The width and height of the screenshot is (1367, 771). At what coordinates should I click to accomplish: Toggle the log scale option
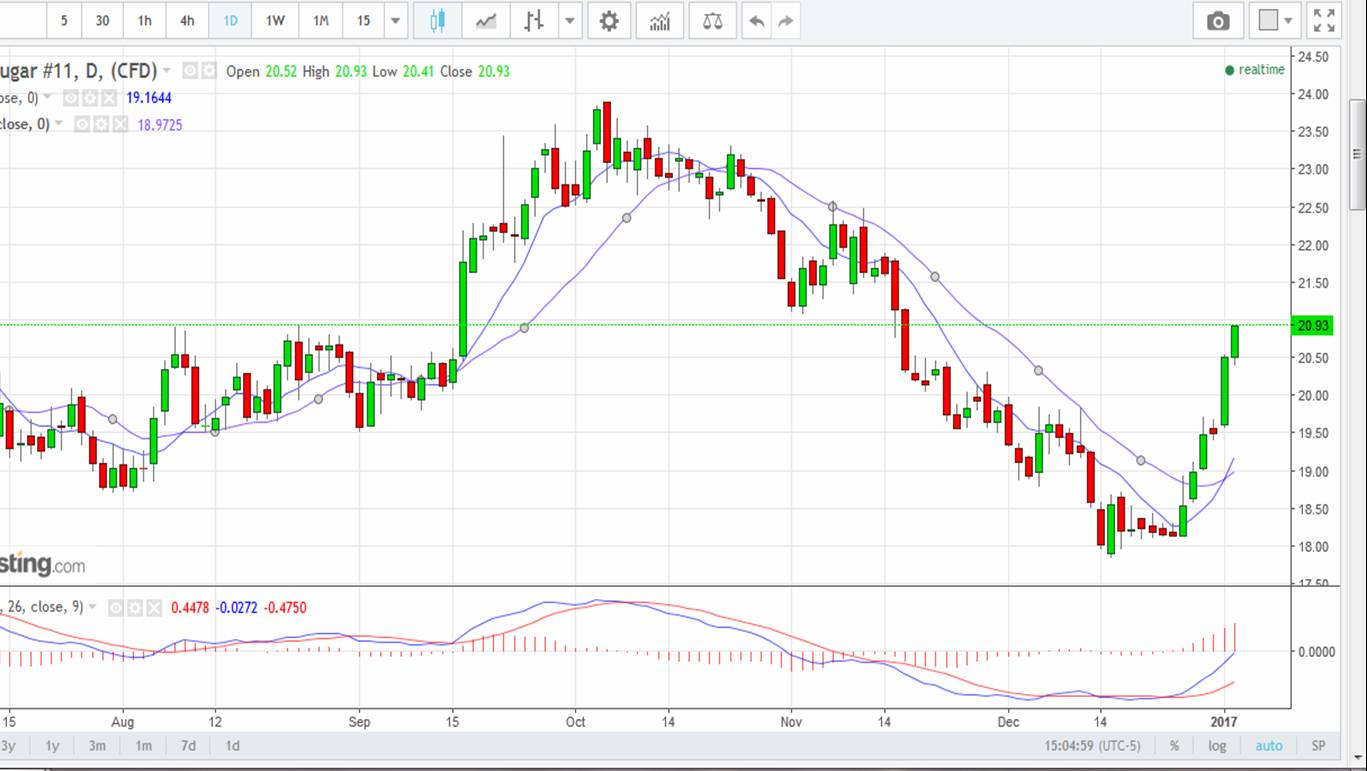(x=1217, y=746)
